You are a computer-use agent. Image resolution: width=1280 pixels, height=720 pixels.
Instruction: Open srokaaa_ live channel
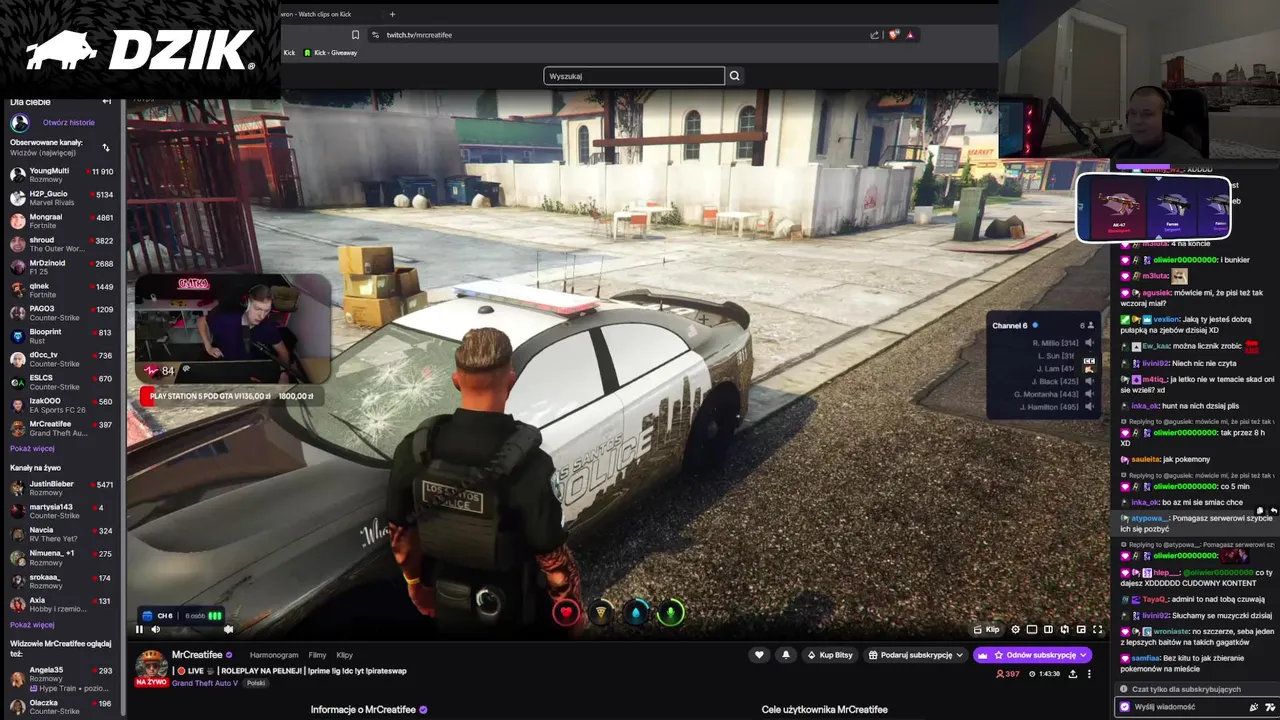click(61, 581)
